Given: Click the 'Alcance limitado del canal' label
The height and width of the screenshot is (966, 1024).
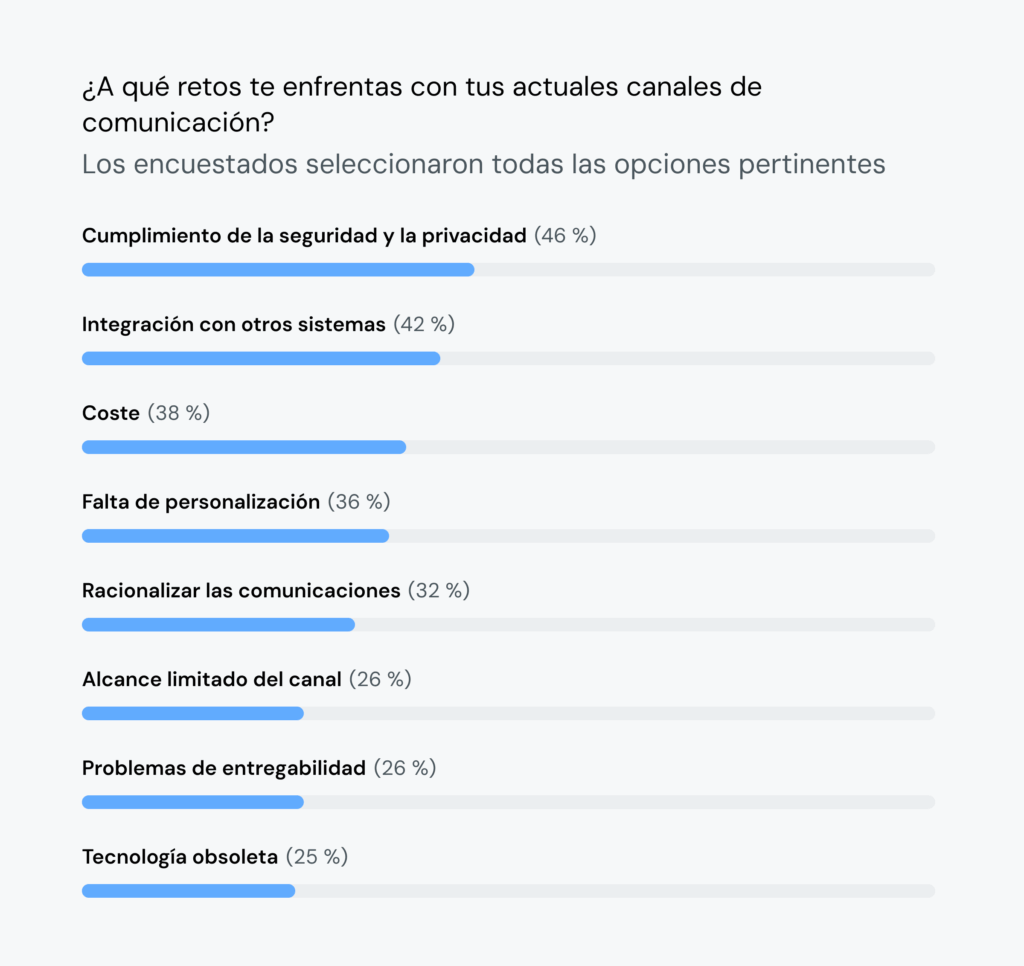Looking at the screenshot, I should 211,680.
